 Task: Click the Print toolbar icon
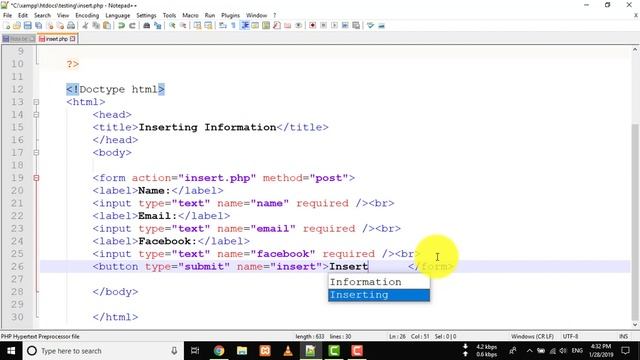pos(71,25)
